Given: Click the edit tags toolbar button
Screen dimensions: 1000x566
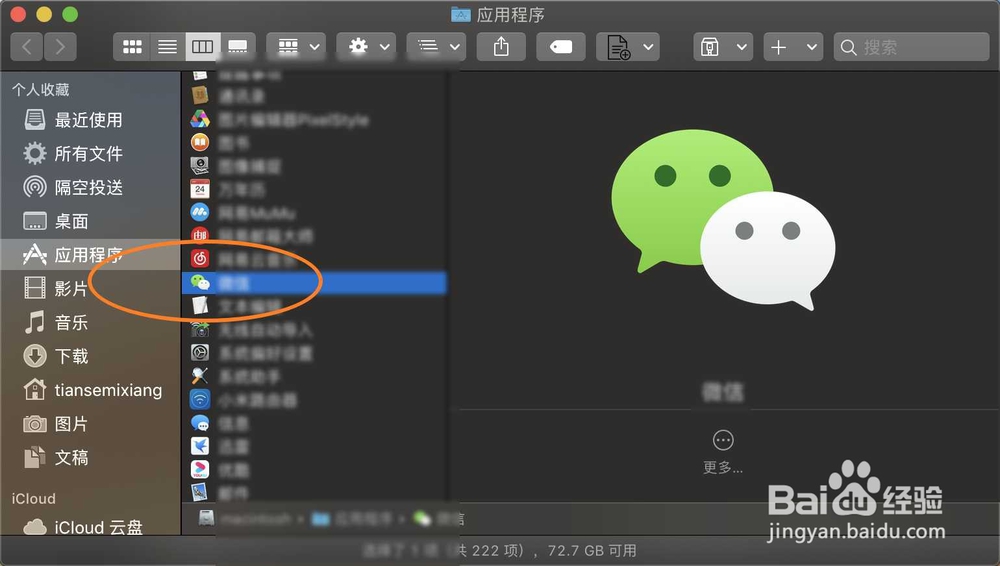Looking at the screenshot, I should tap(561, 47).
